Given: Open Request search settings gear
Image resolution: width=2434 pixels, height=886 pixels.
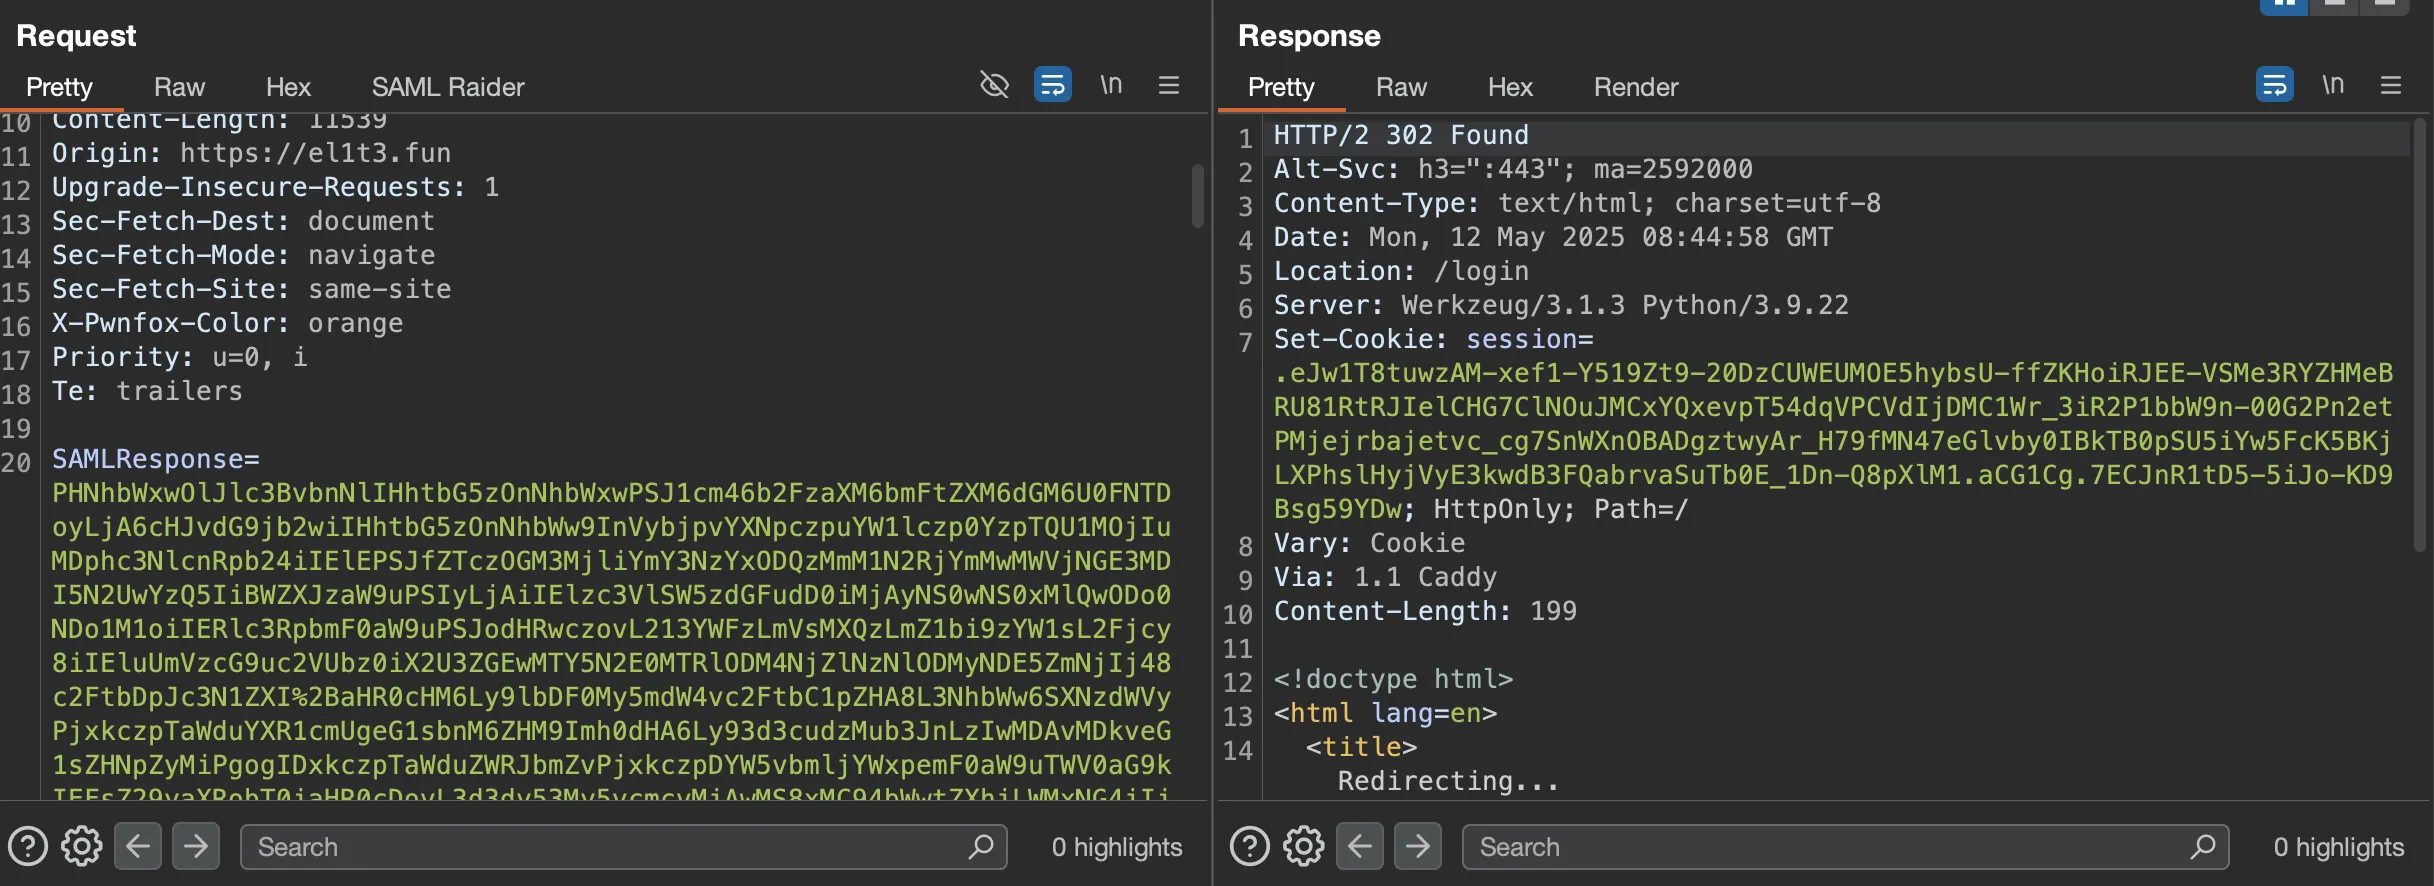Looking at the screenshot, I should click(82, 846).
